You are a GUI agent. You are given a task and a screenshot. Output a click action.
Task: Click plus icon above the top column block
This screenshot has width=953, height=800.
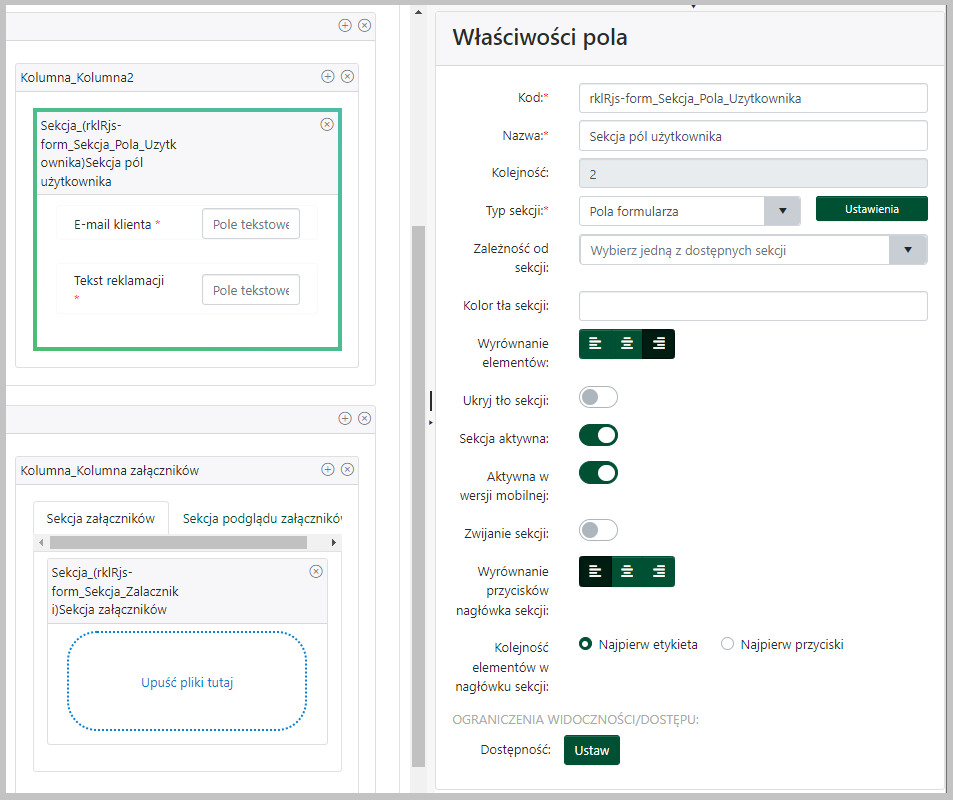(x=347, y=26)
